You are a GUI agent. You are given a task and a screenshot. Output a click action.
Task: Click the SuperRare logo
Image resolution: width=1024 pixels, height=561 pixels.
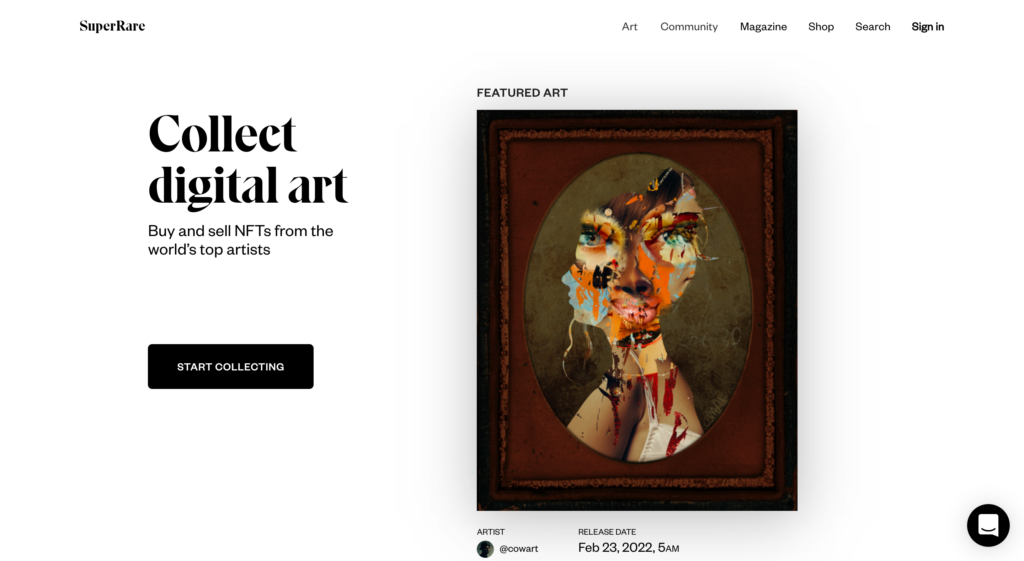(x=112, y=26)
